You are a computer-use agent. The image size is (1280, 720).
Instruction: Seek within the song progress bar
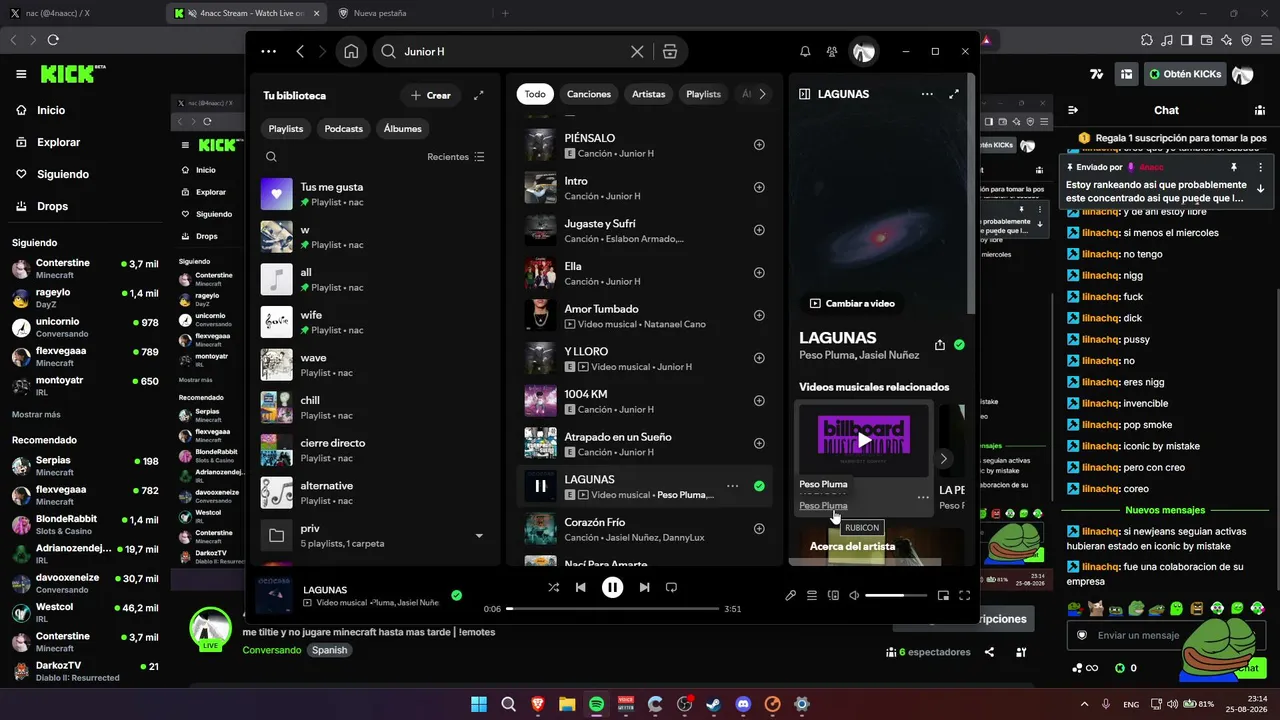(613, 608)
